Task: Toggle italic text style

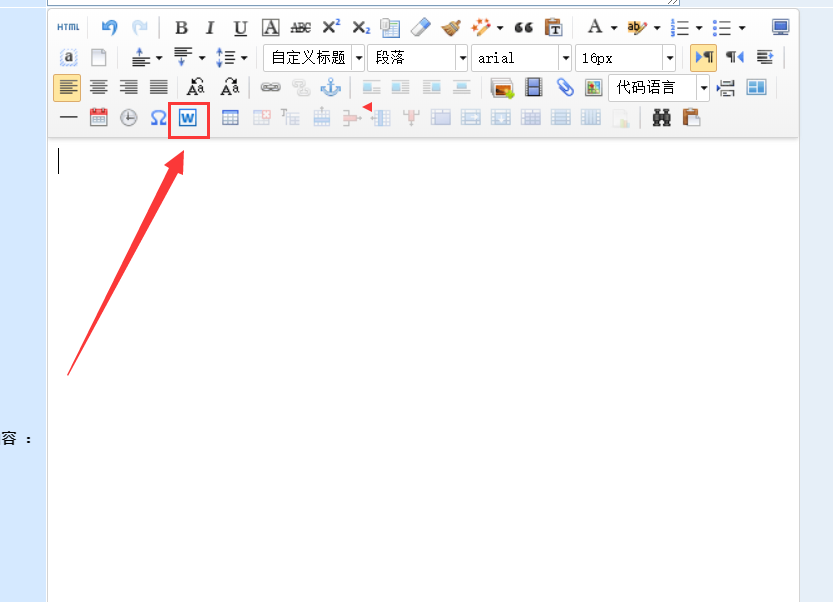Action: tap(210, 27)
